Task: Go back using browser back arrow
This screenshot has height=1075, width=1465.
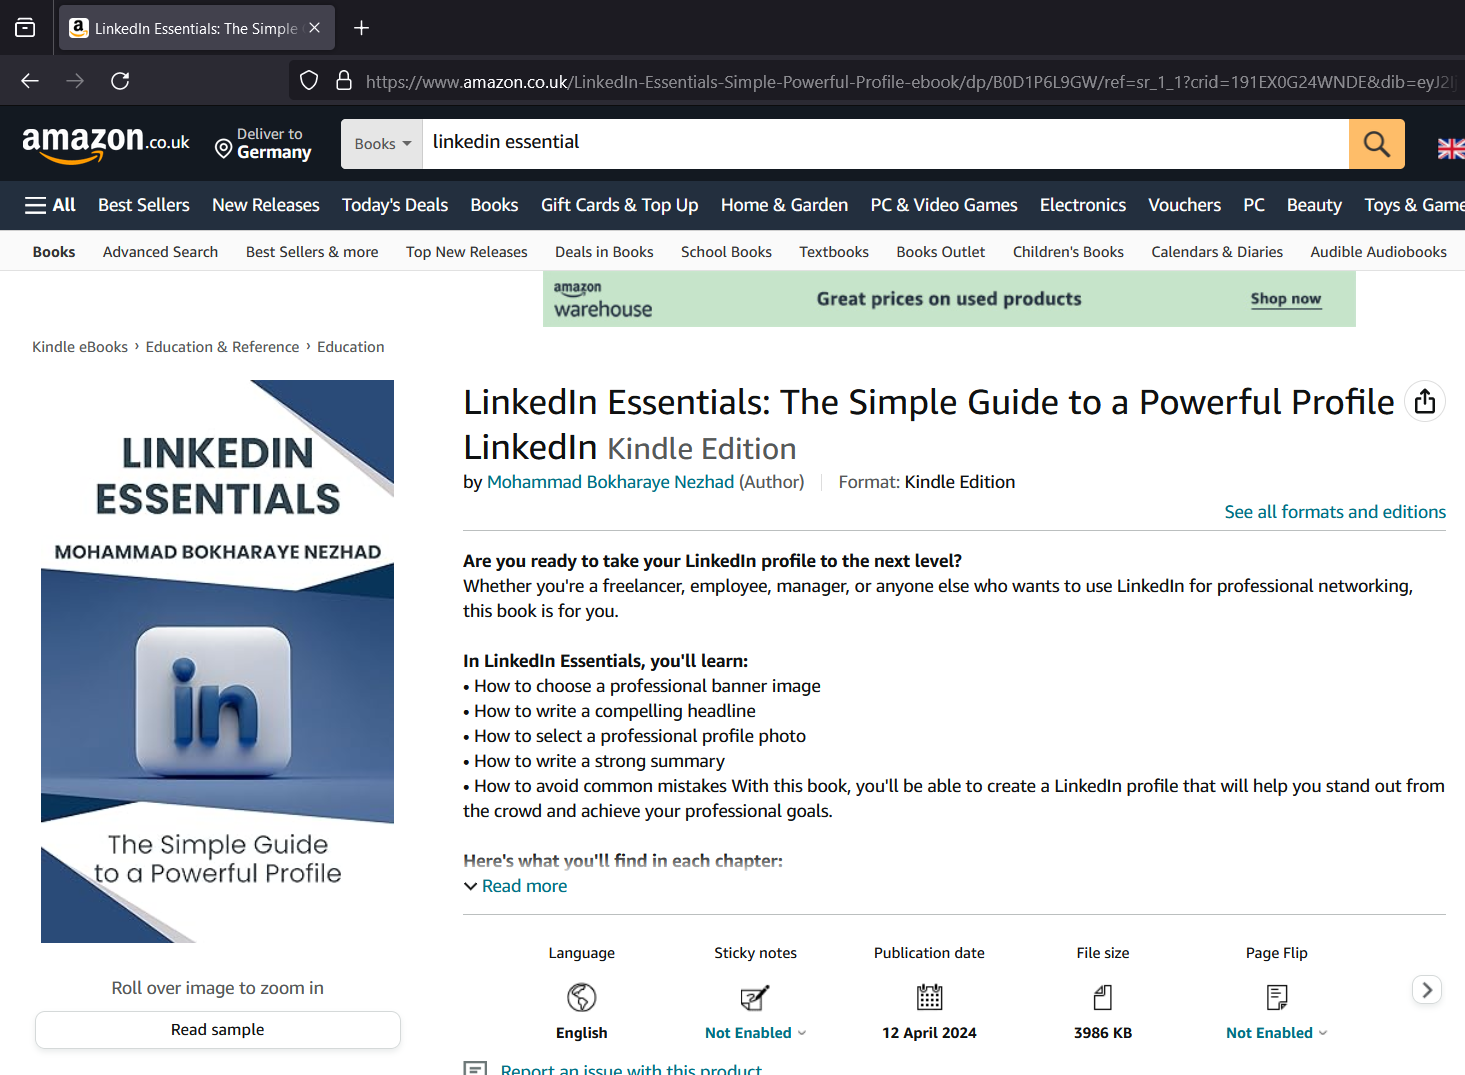Action: click(30, 81)
